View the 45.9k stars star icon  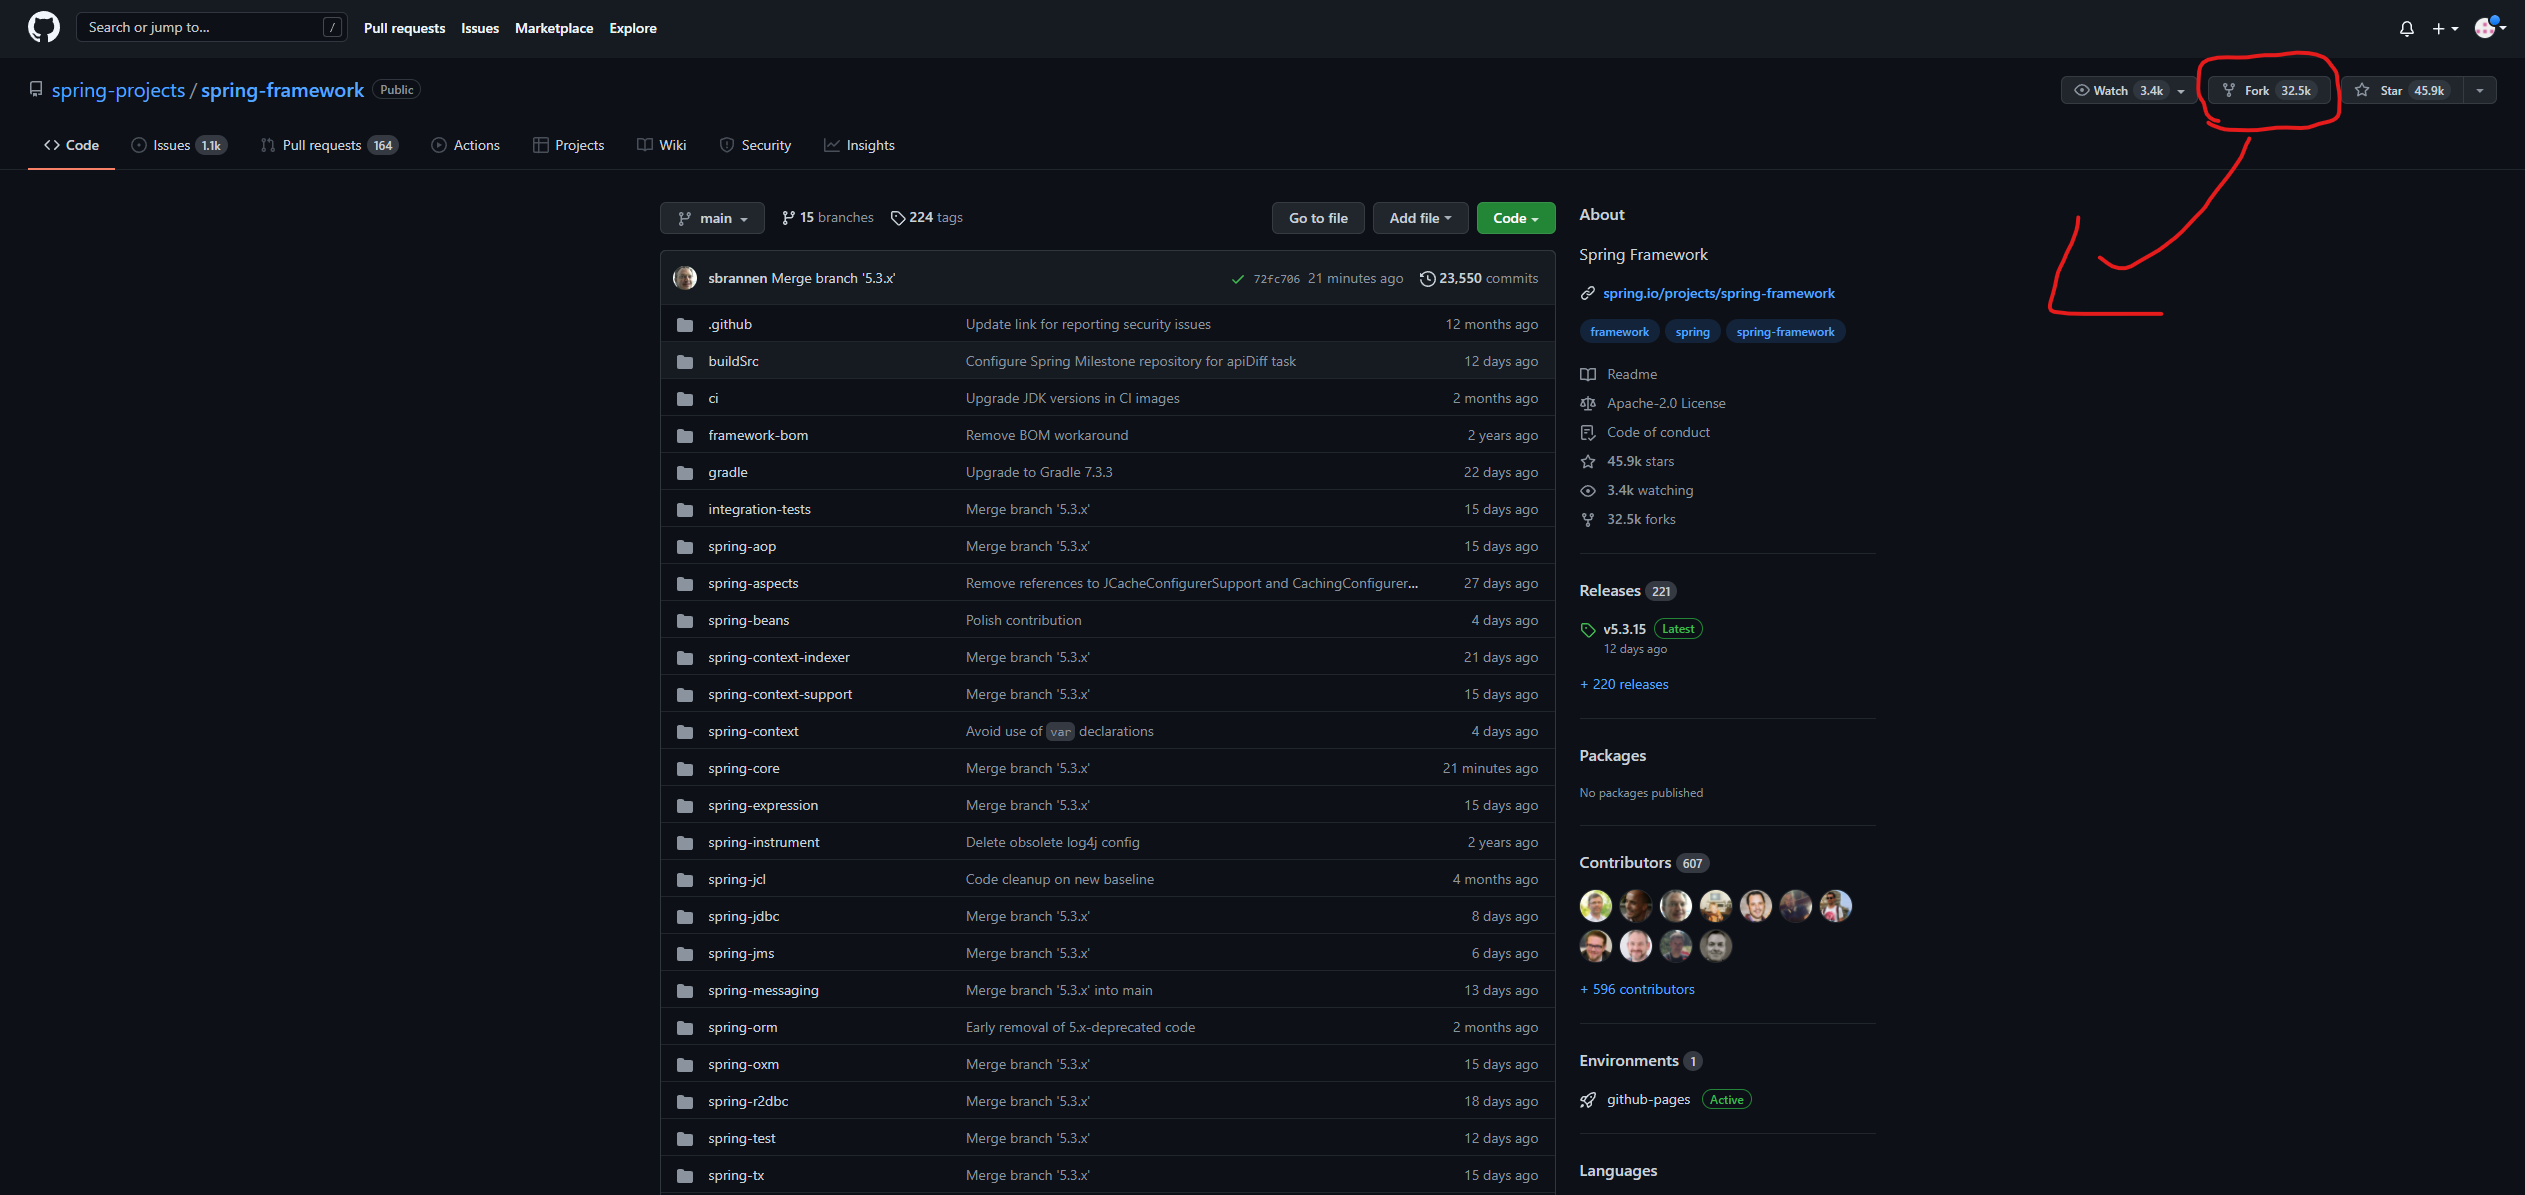[x=1588, y=461]
